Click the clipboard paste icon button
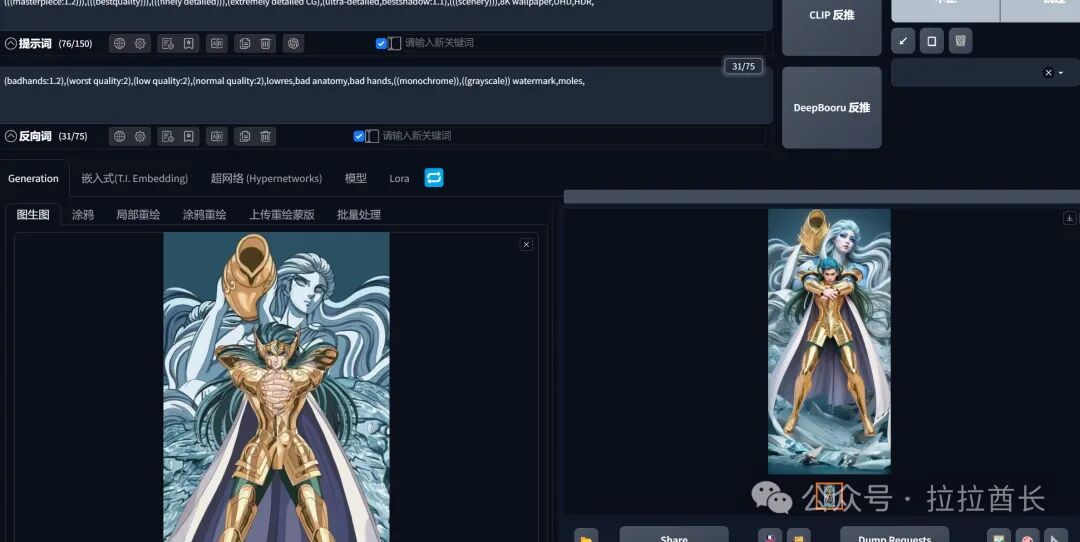The image size is (1080, 542). (x=931, y=41)
